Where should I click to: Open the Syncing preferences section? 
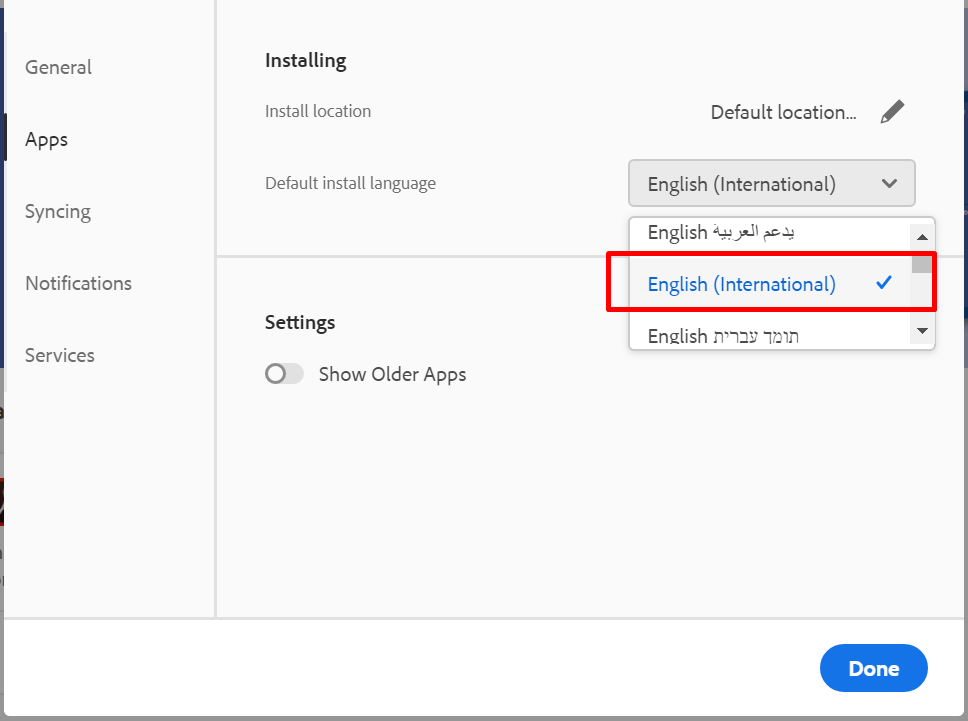click(57, 211)
